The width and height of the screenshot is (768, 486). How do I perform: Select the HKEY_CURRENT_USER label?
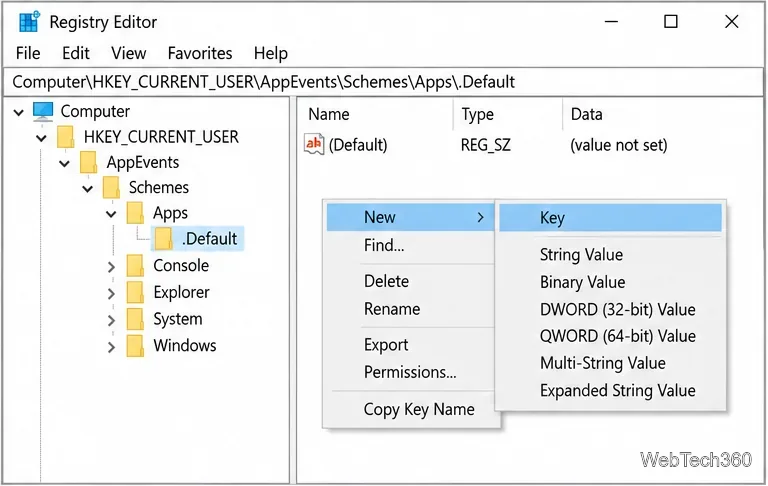(161, 137)
